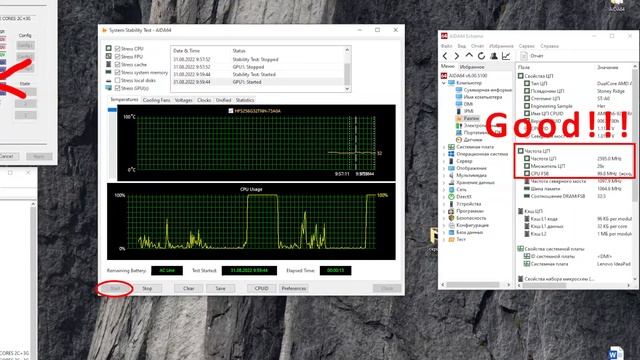Click the Save button in Stability Test

click(x=220, y=288)
